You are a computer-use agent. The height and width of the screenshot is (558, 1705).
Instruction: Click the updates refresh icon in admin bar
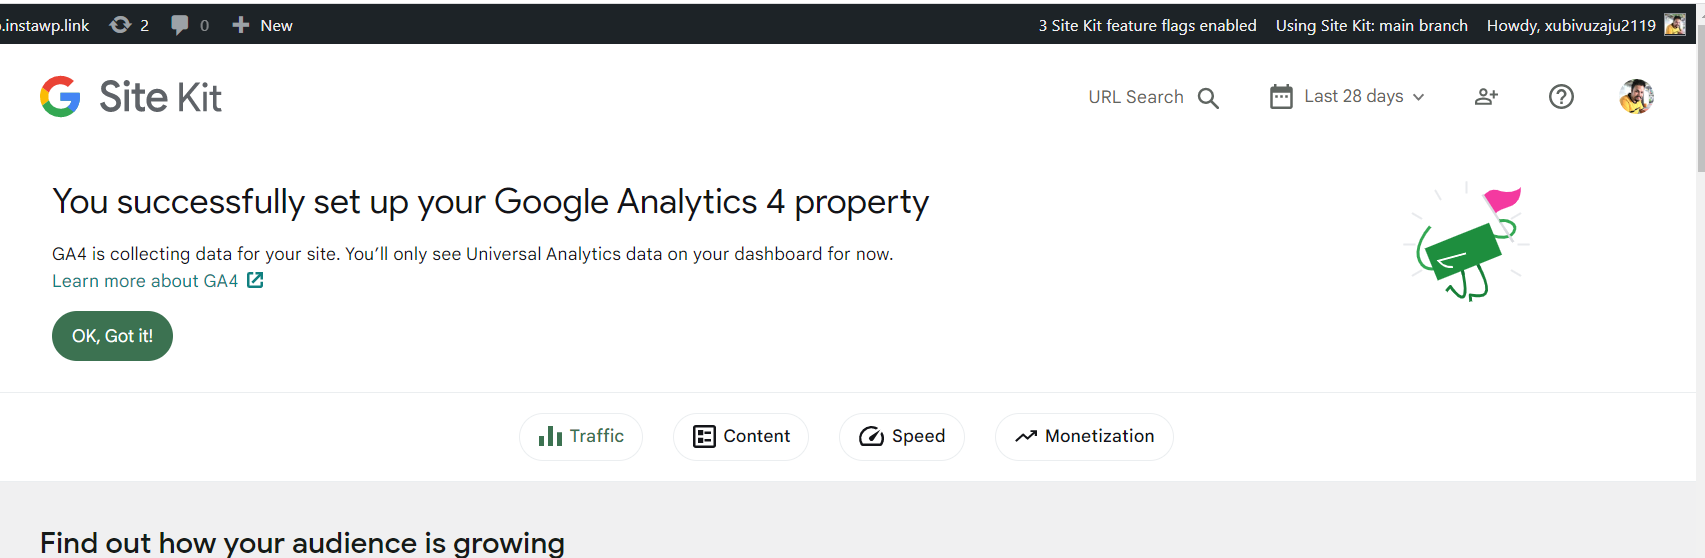point(120,25)
